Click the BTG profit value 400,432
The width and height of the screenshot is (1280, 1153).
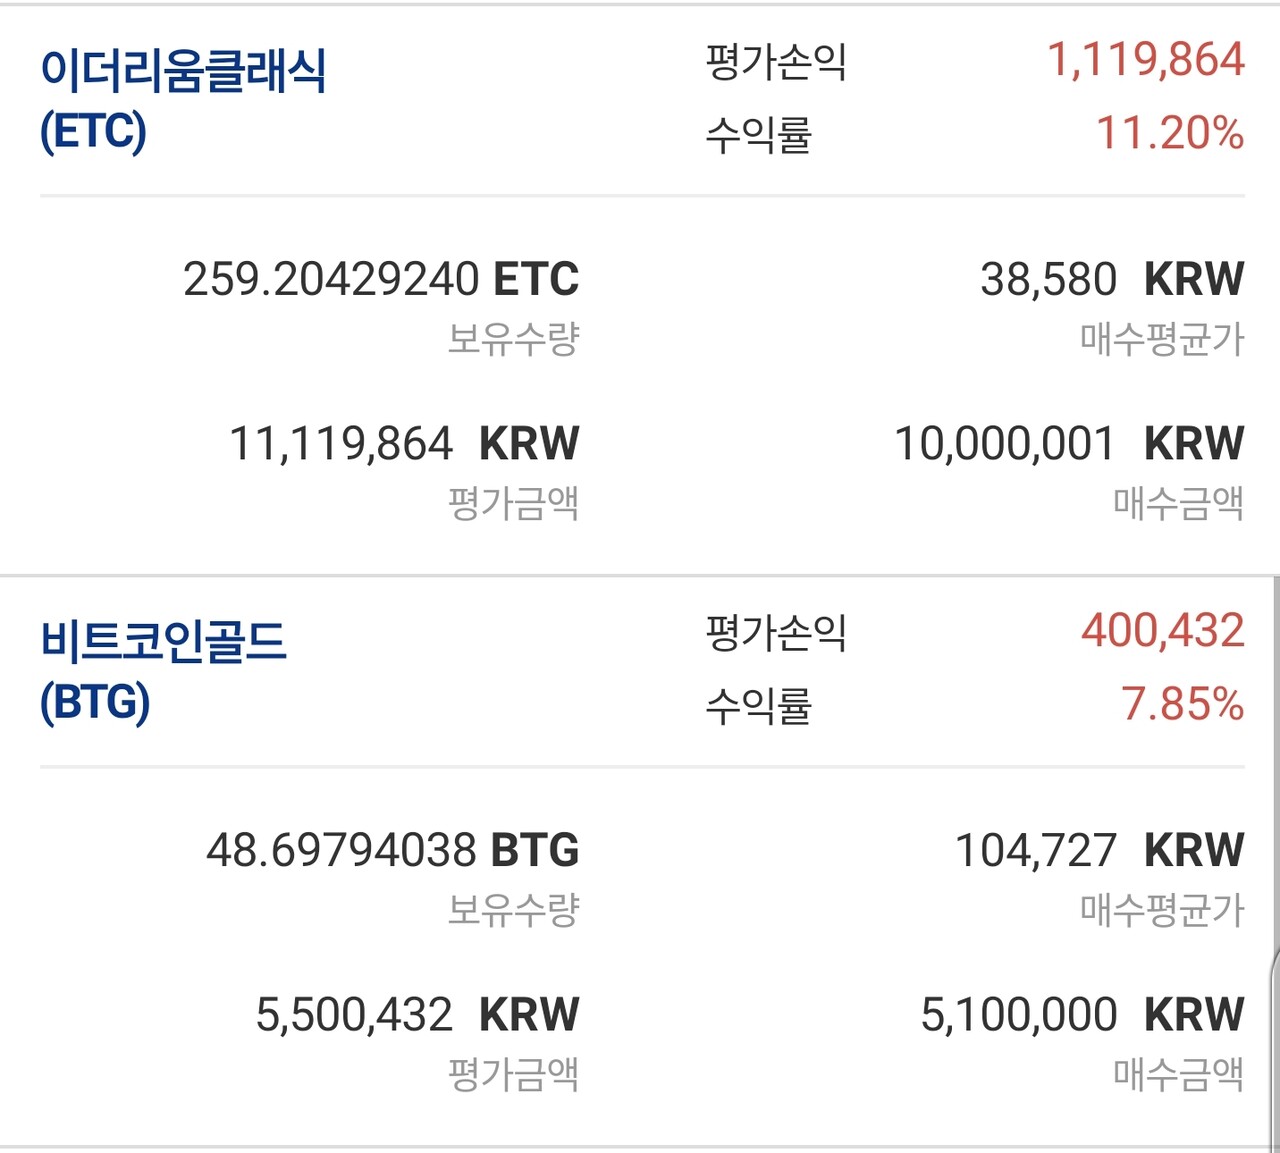(1162, 631)
